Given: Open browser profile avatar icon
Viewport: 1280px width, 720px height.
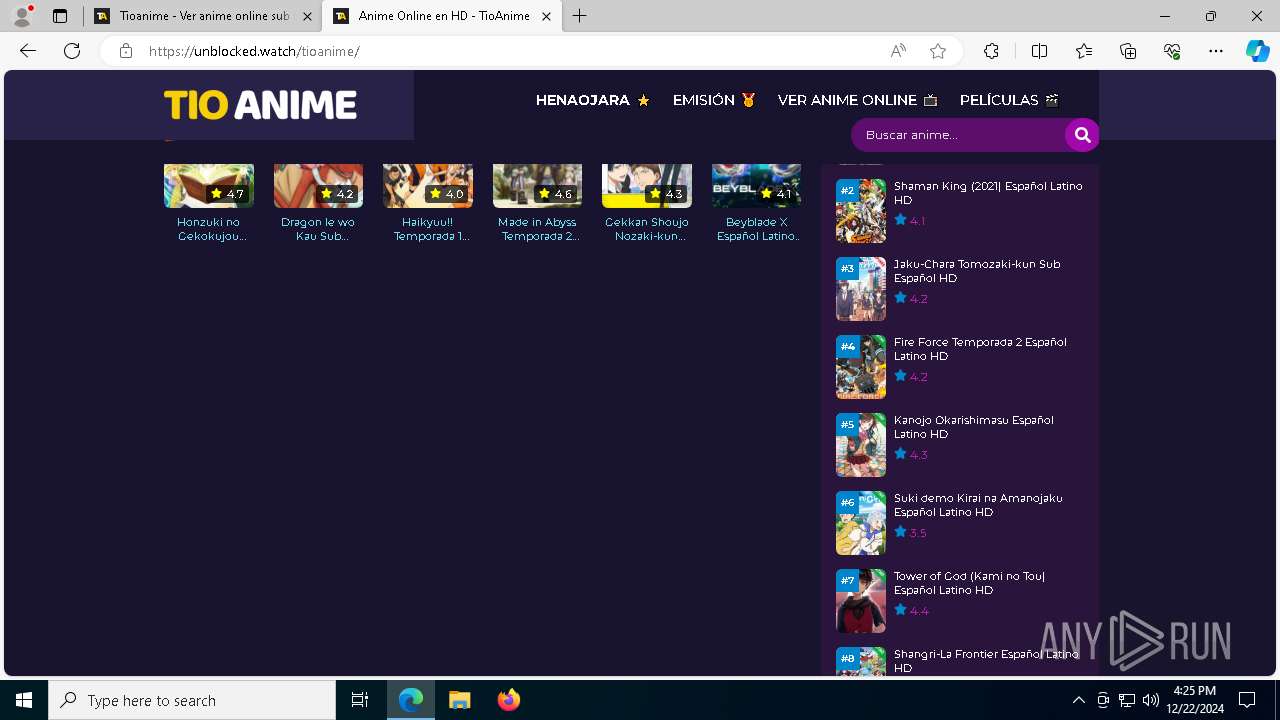Looking at the screenshot, I should [x=22, y=16].
